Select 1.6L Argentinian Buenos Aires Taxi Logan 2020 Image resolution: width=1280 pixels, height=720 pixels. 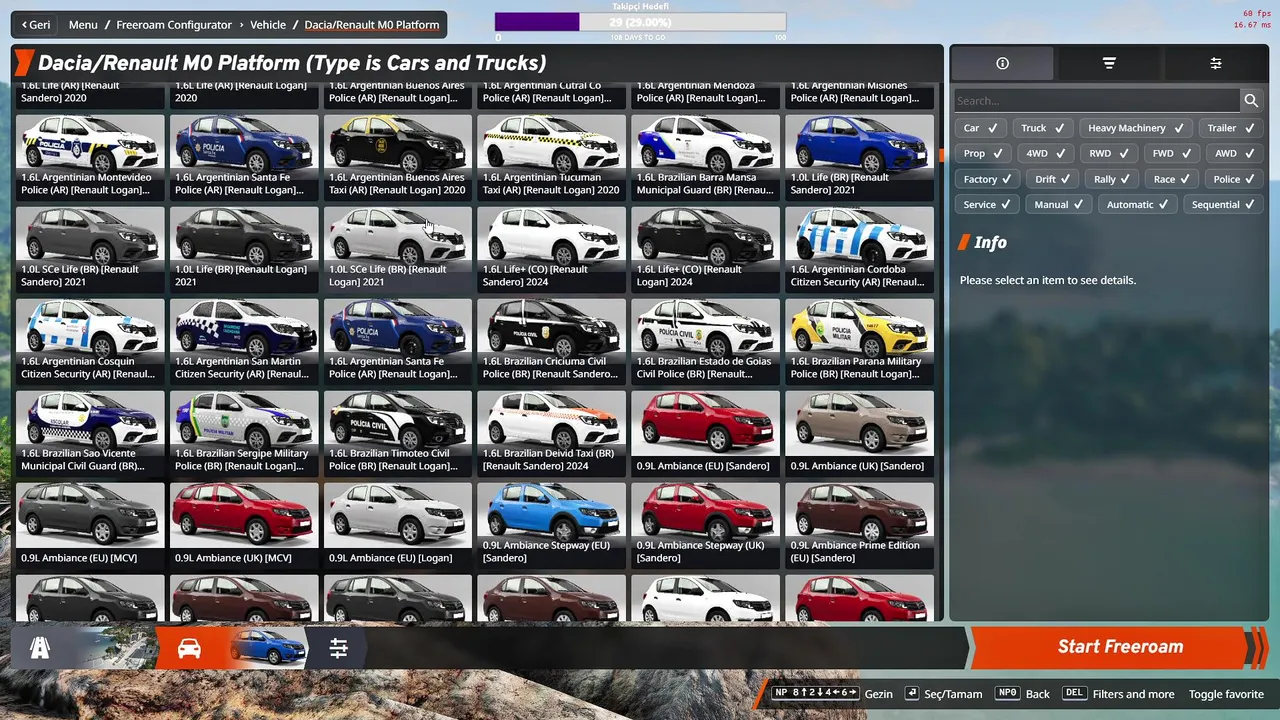tap(397, 157)
